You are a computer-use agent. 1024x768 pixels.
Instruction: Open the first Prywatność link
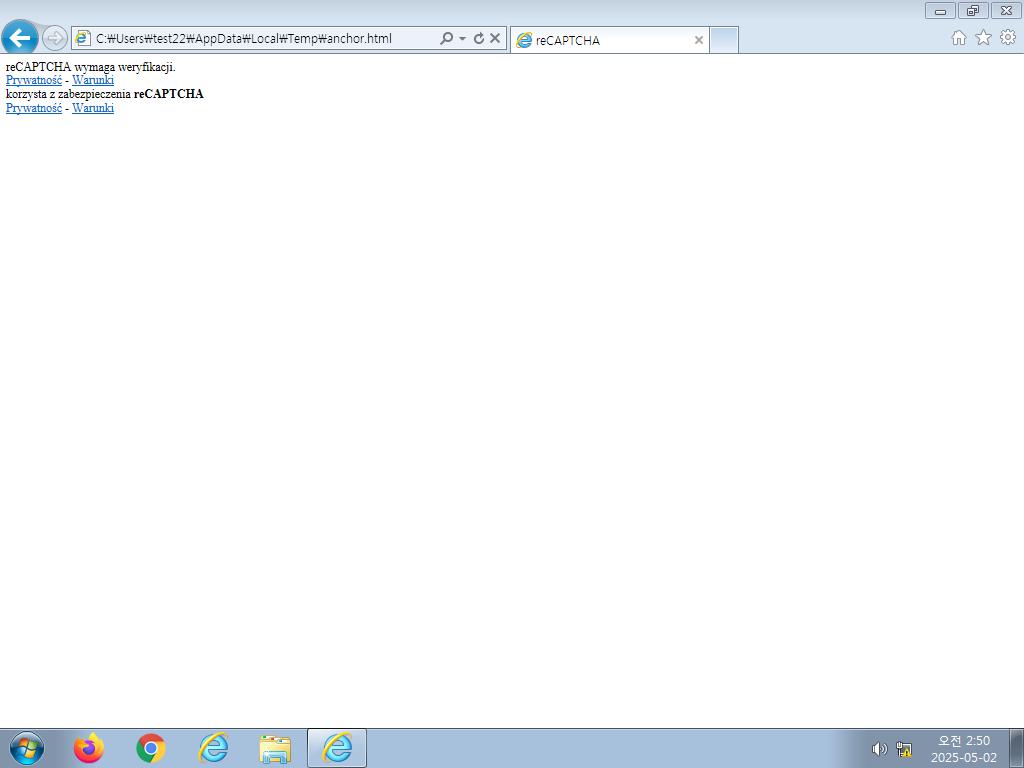click(x=34, y=80)
